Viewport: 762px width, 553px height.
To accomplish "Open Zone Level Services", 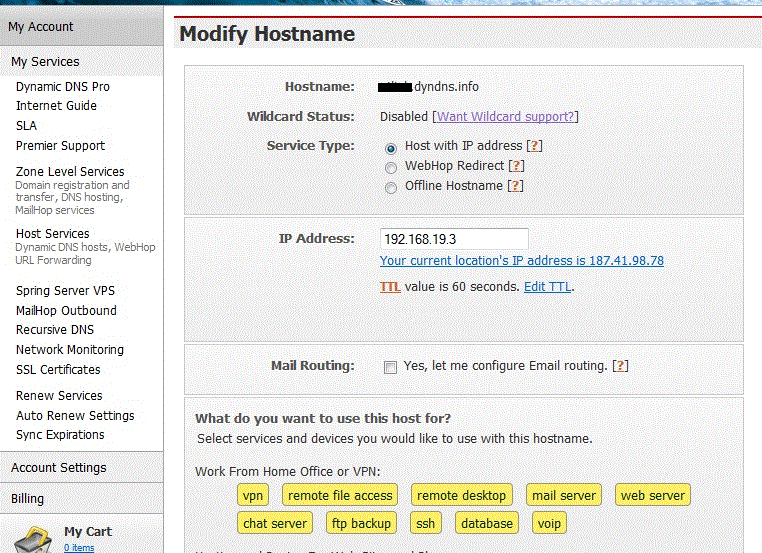I will [x=70, y=172].
